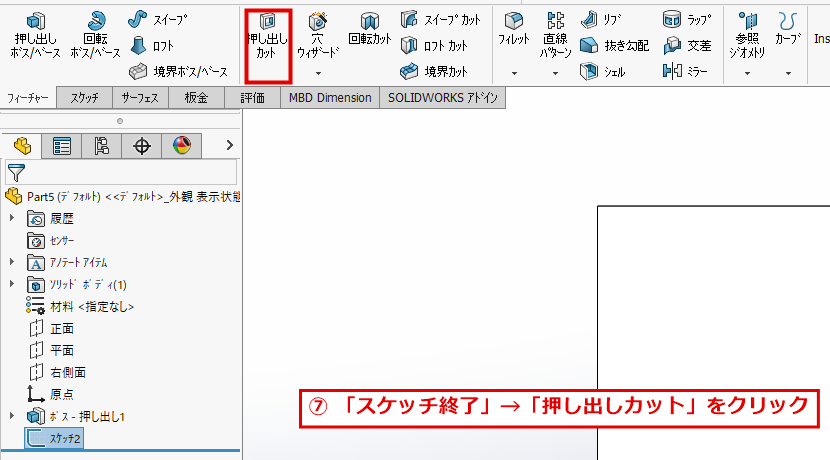This screenshot has height=460, width=830.
Task: Click the ラップ tool
Action: click(x=687, y=20)
